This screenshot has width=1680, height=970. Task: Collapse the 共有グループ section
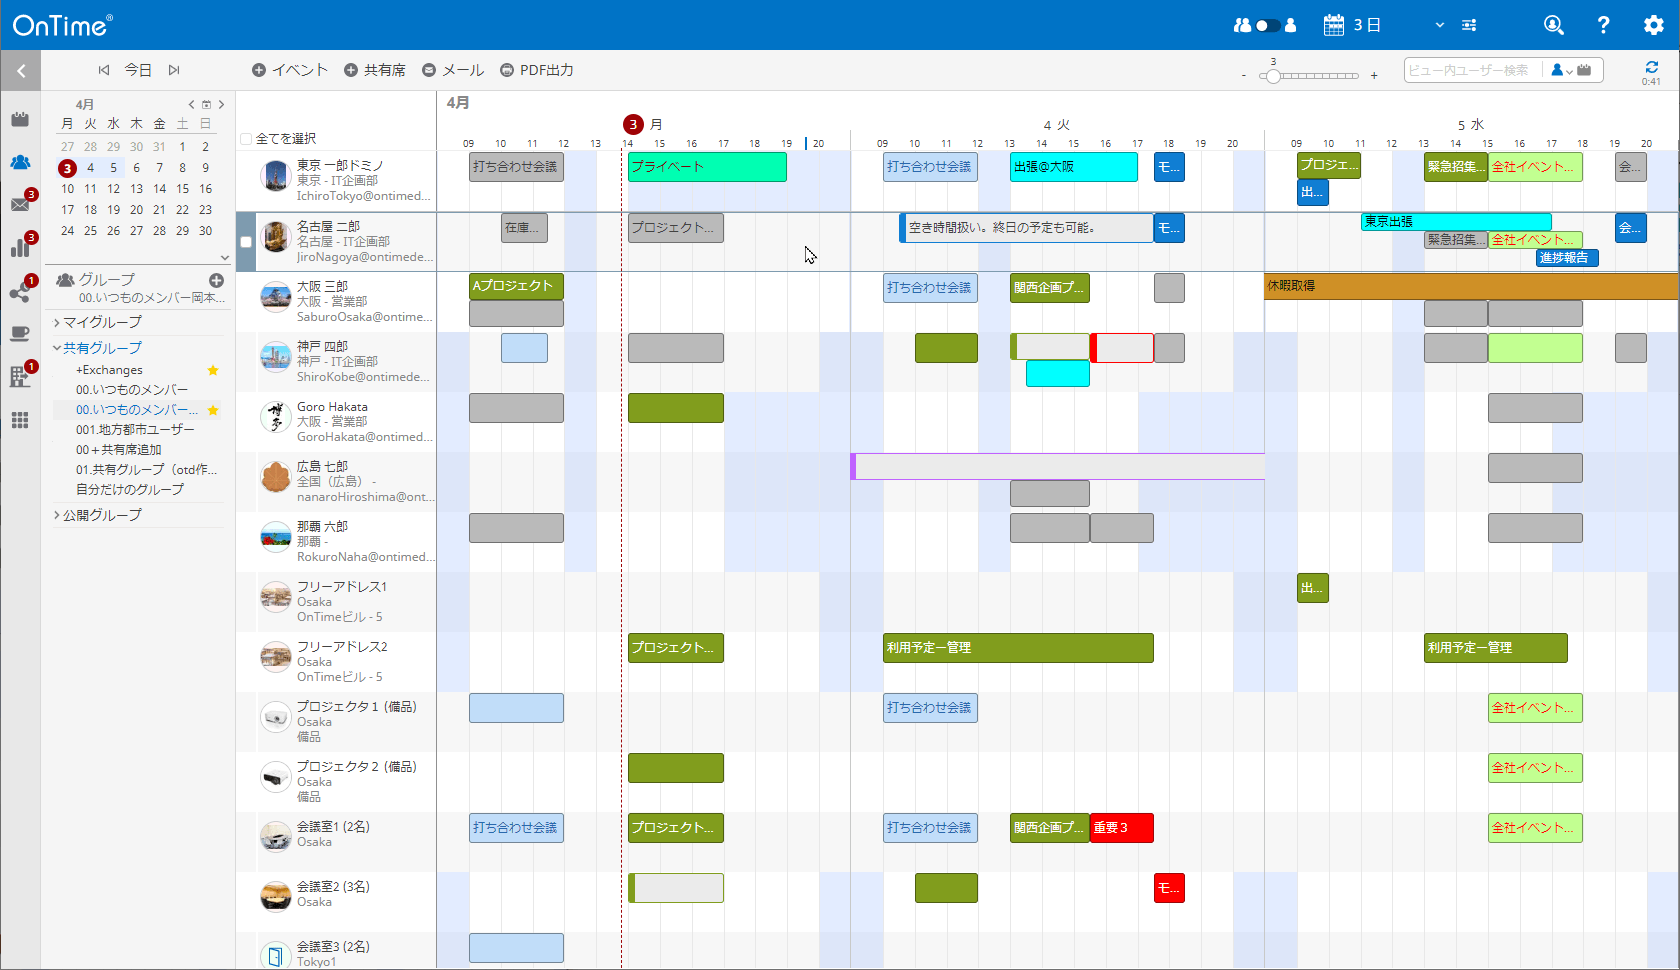pyautogui.click(x=59, y=348)
